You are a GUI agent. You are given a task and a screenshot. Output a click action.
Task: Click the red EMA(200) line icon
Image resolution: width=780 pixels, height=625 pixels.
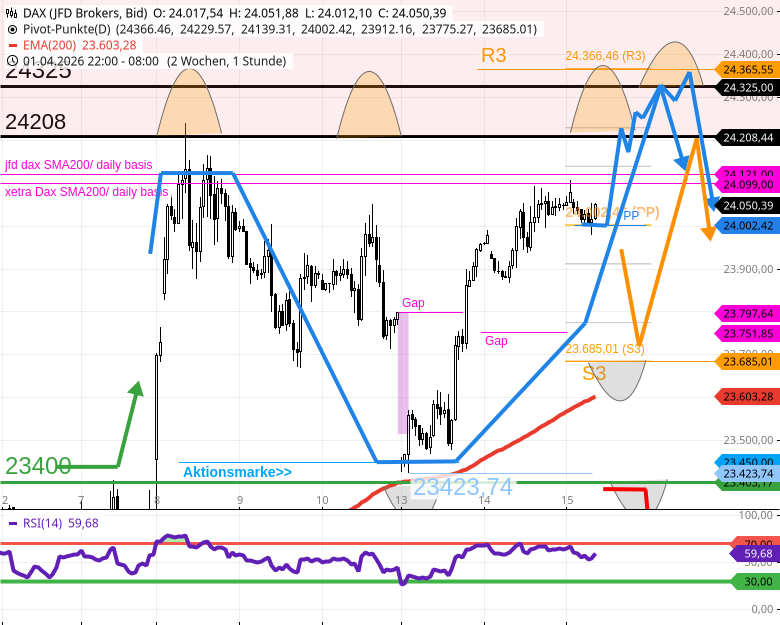pos(12,46)
